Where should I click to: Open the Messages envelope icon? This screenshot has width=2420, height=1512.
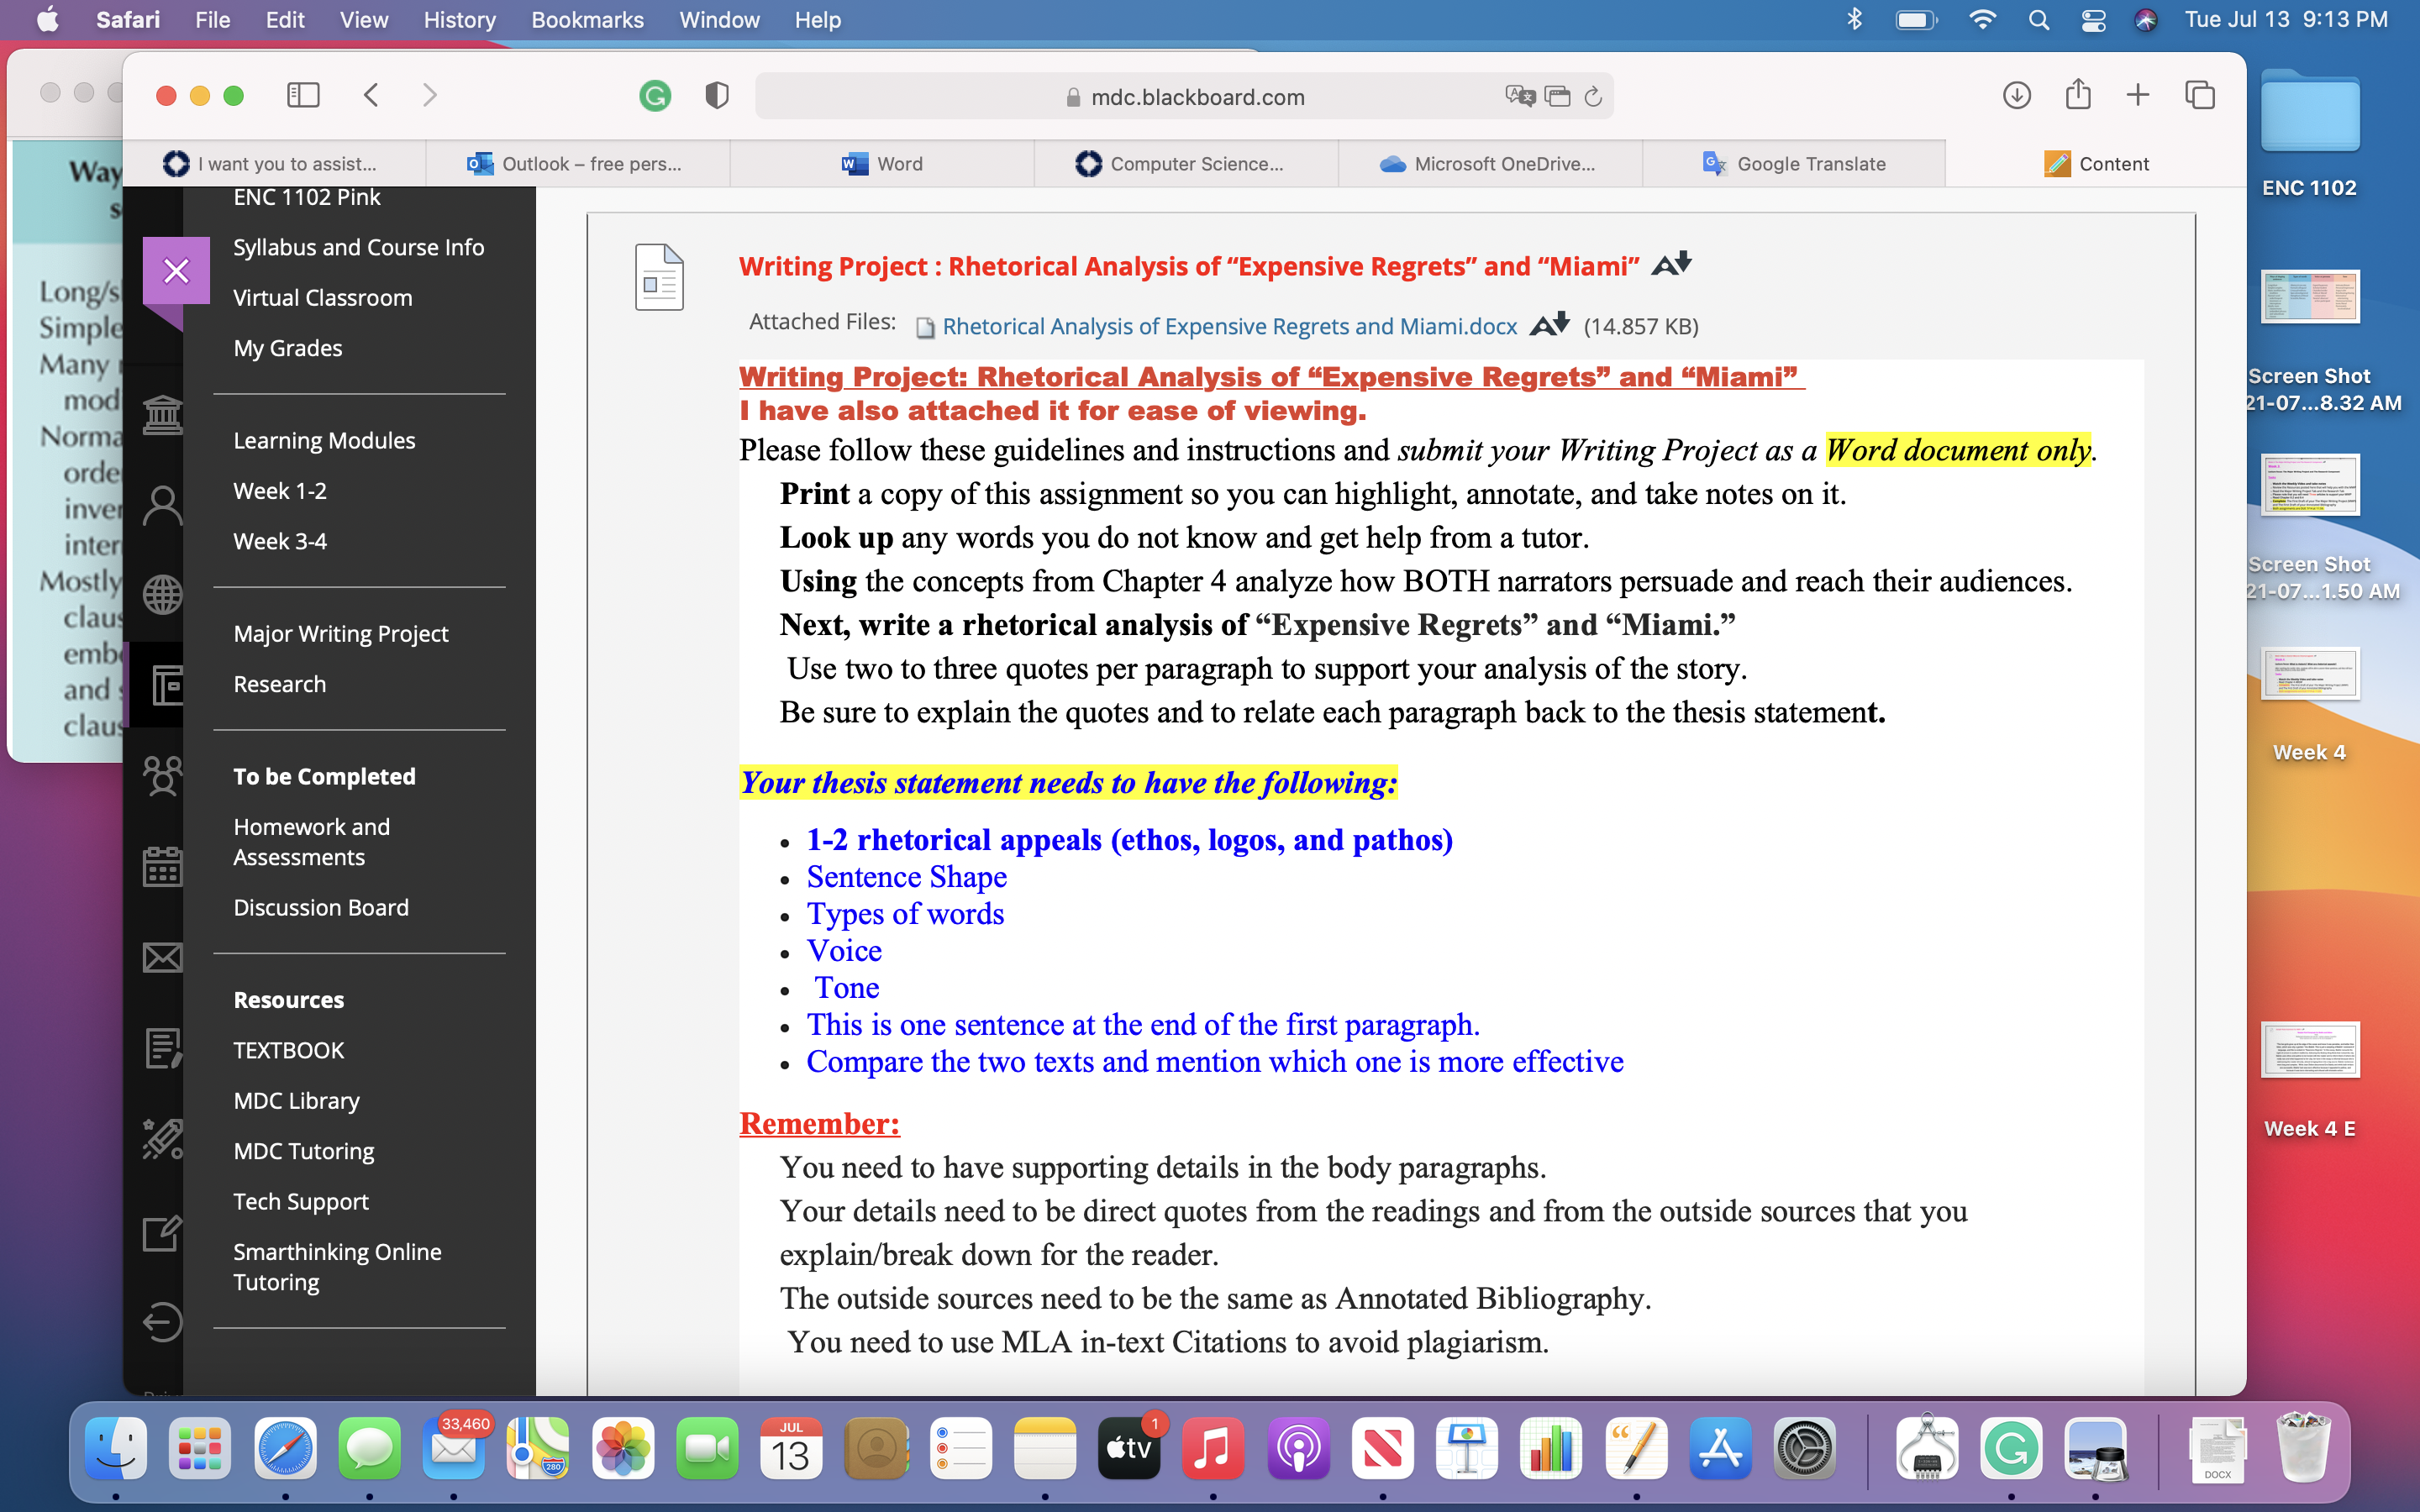162,957
